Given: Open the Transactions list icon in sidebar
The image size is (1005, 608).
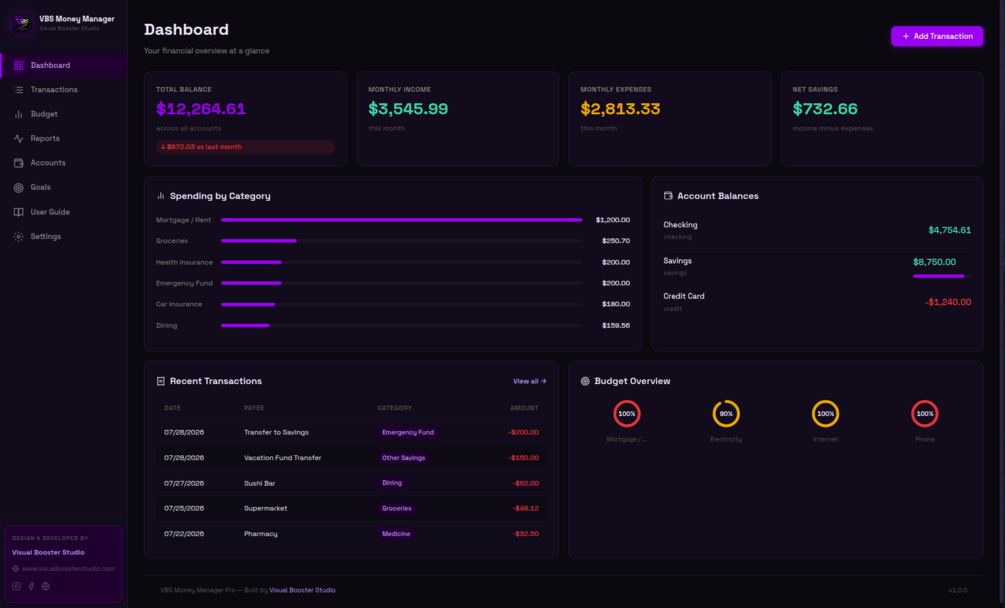Looking at the screenshot, I should (19, 90).
